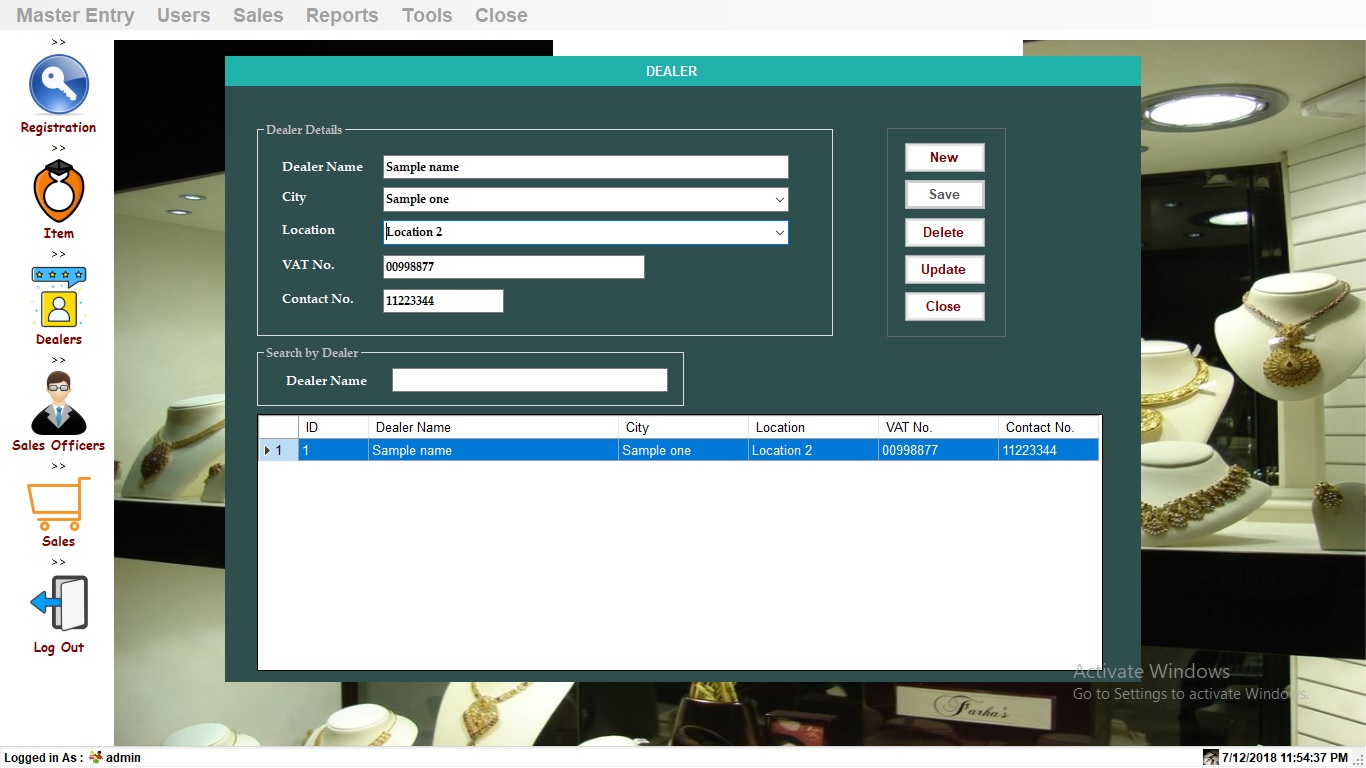Image resolution: width=1366 pixels, height=768 pixels.
Task: Click the New button
Action: [944, 157]
